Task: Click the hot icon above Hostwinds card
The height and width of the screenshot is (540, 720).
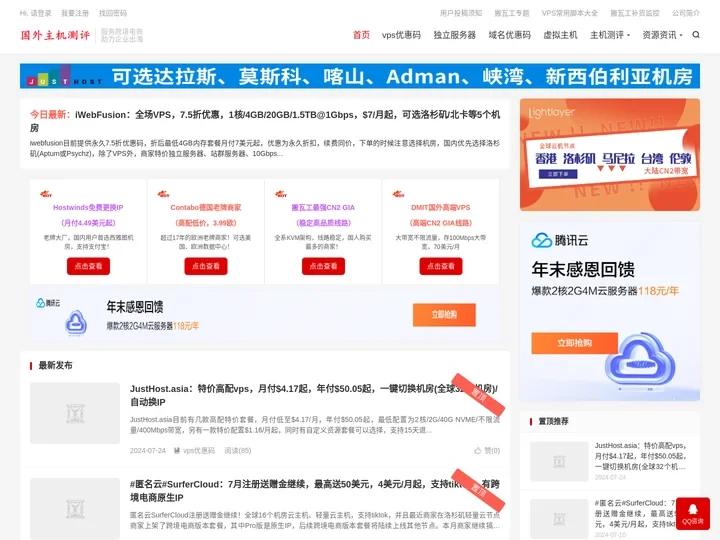Action: (46, 194)
